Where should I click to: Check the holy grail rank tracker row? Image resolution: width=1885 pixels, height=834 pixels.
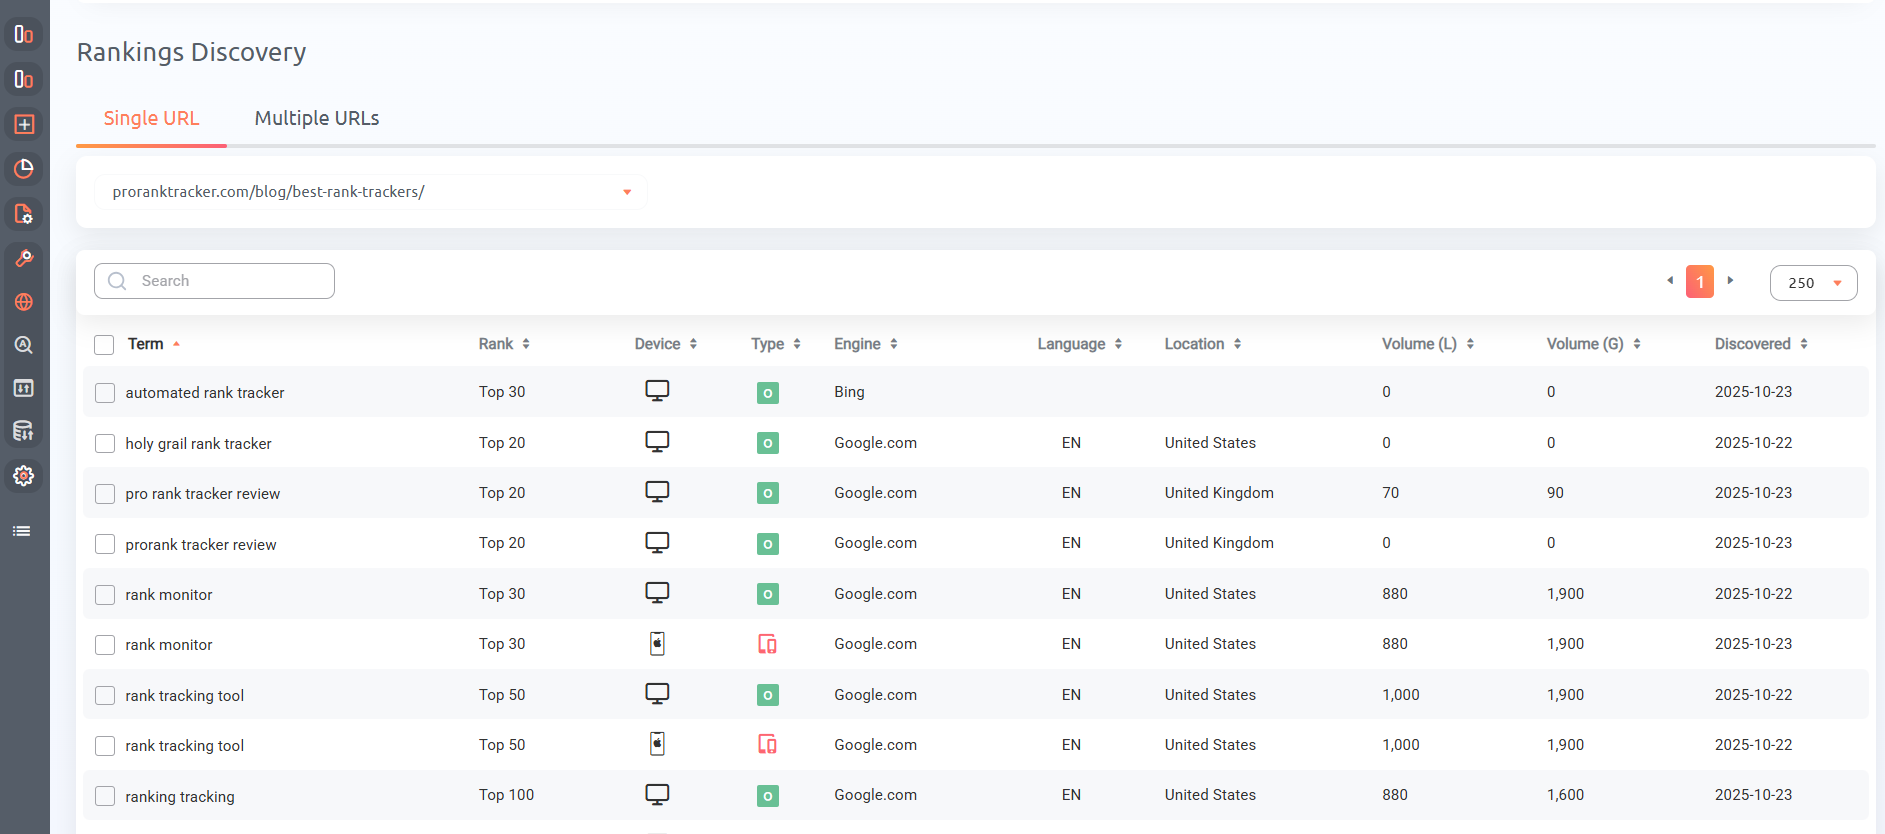pos(105,443)
